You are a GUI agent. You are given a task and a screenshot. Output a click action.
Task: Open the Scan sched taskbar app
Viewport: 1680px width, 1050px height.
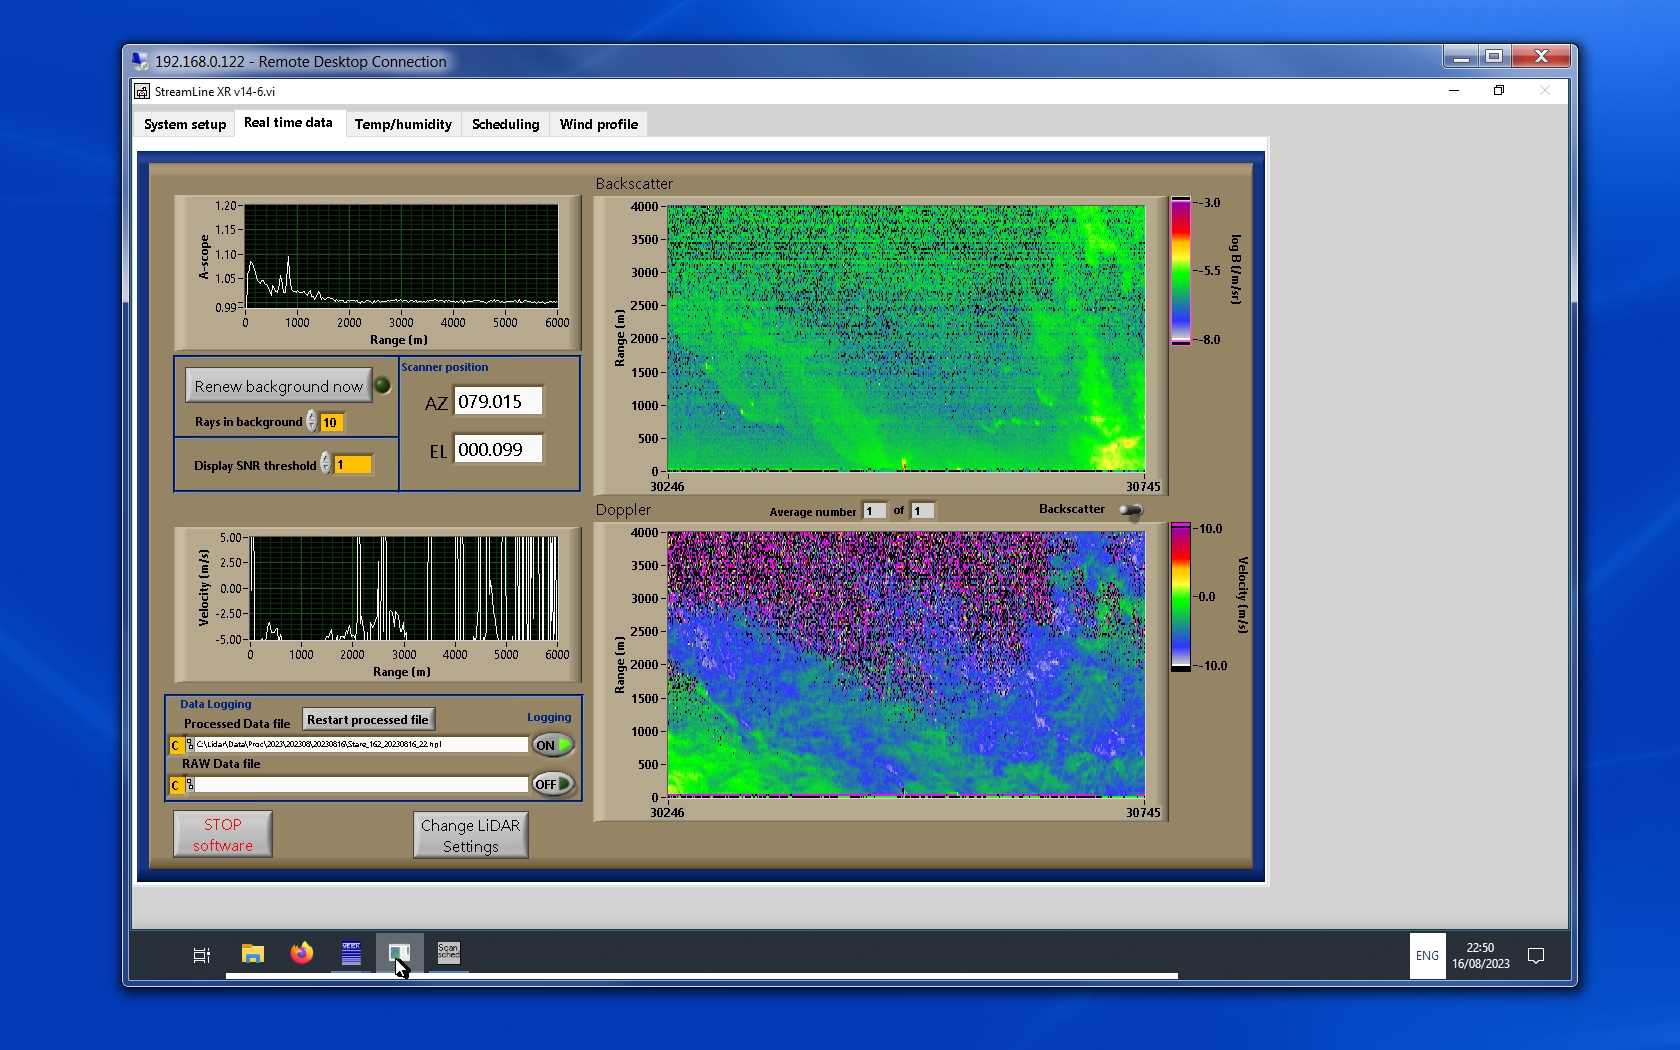[x=448, y=952]
